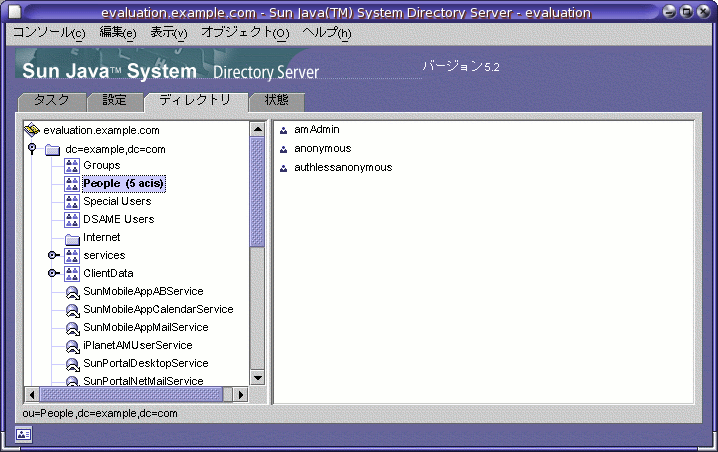The height and width of the screenshot is (452, 718).
Task: Select SunMobileAppMailService in the tree
Action: (146, 327)
